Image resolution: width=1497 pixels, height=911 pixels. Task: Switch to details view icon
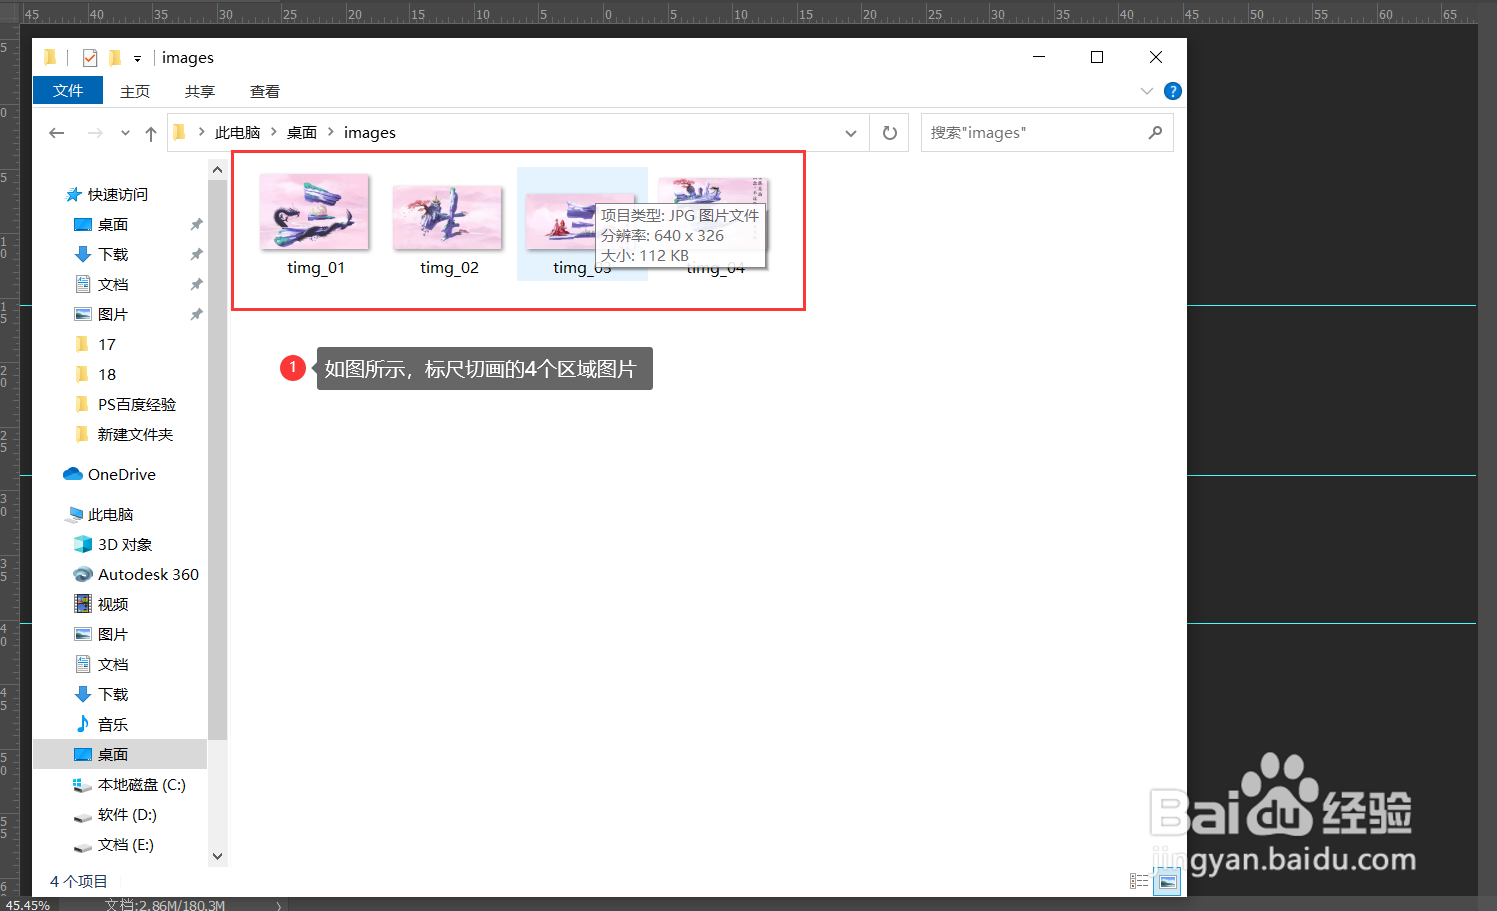(1139, 881)
